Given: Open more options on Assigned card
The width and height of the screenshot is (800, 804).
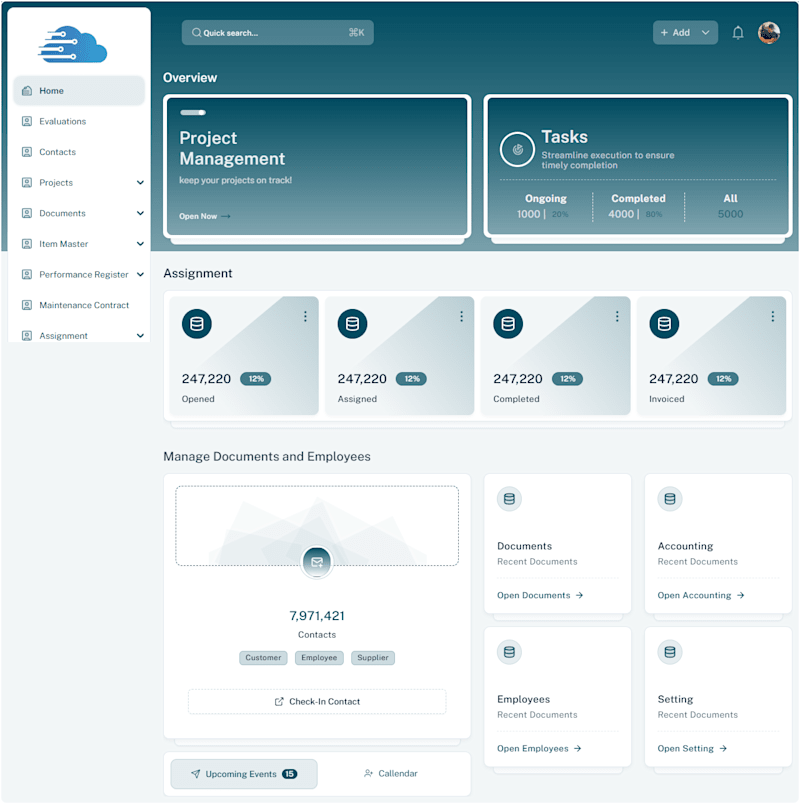Looking at the screenshot, I should (462, 316).
